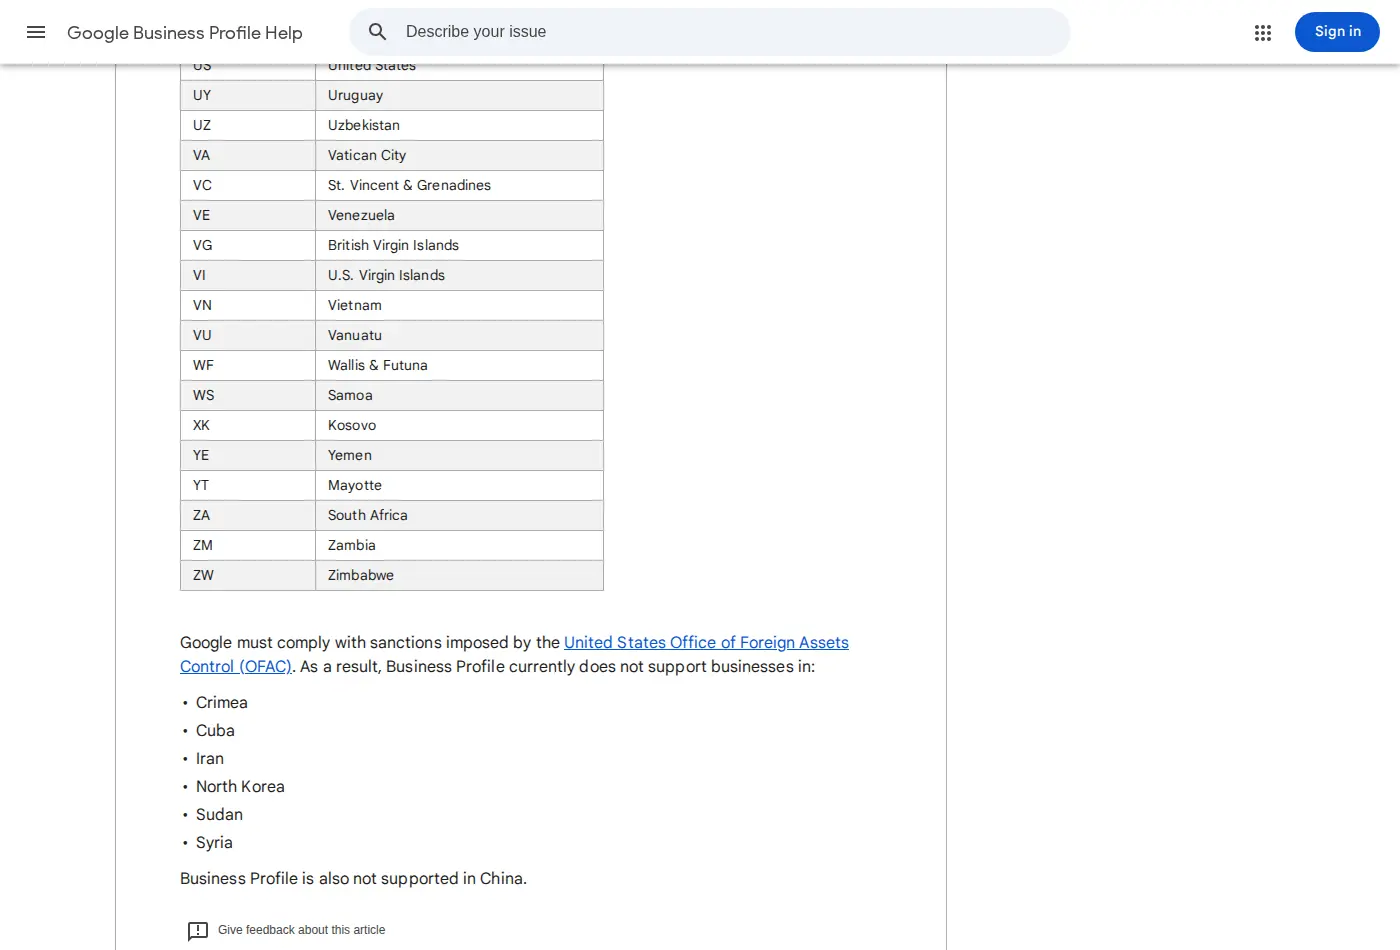Click St. Vincent & Grenadines cell
Screen dimensions: 1400x950
[459, 185]
